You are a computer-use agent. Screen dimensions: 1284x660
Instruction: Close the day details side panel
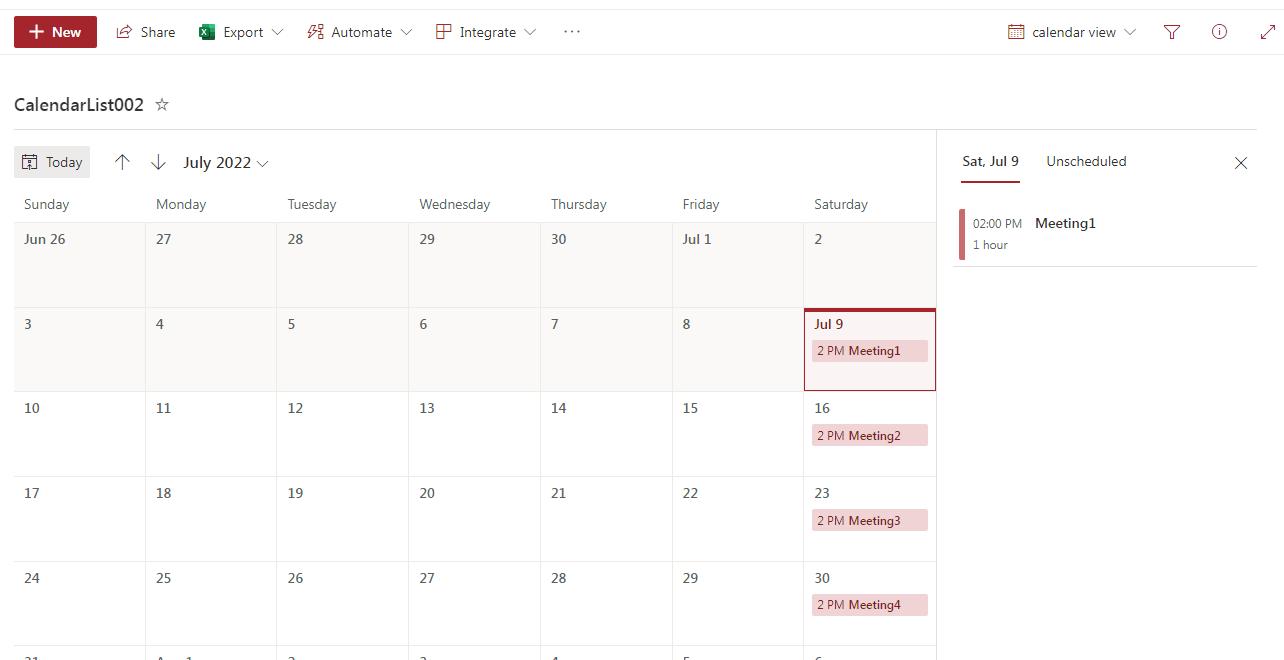tap(1241, 163)
